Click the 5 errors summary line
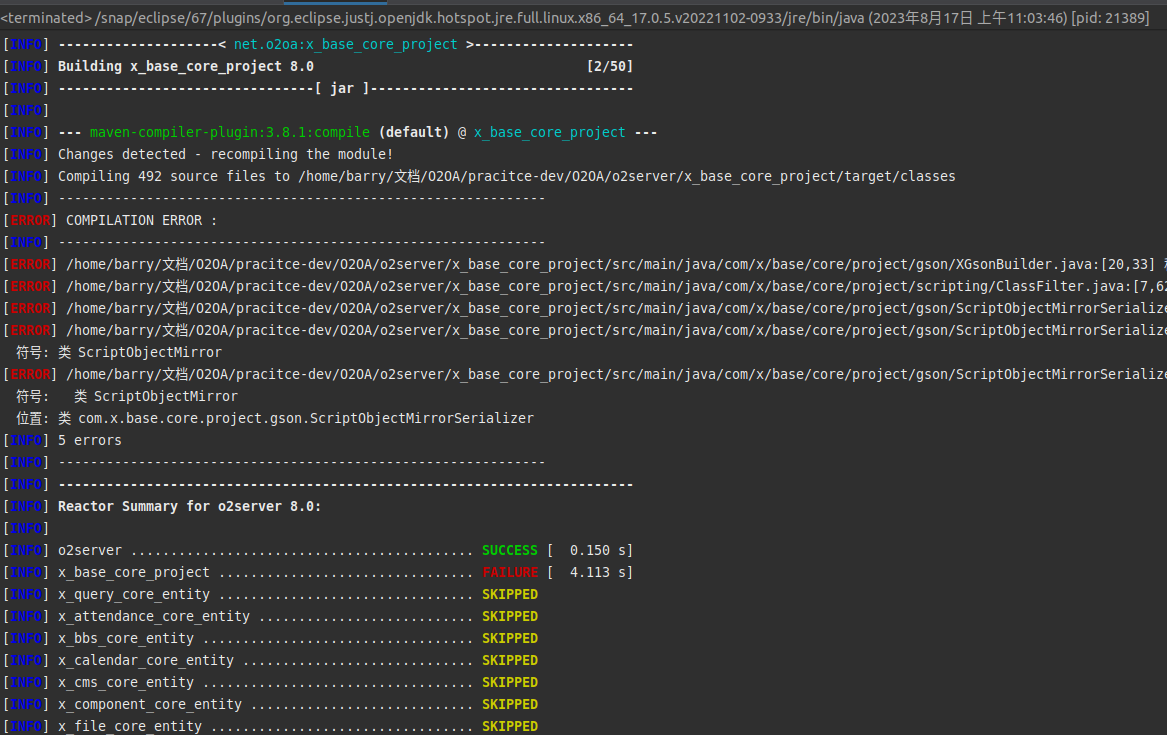The image size is (1167, 735). (89, 440)
